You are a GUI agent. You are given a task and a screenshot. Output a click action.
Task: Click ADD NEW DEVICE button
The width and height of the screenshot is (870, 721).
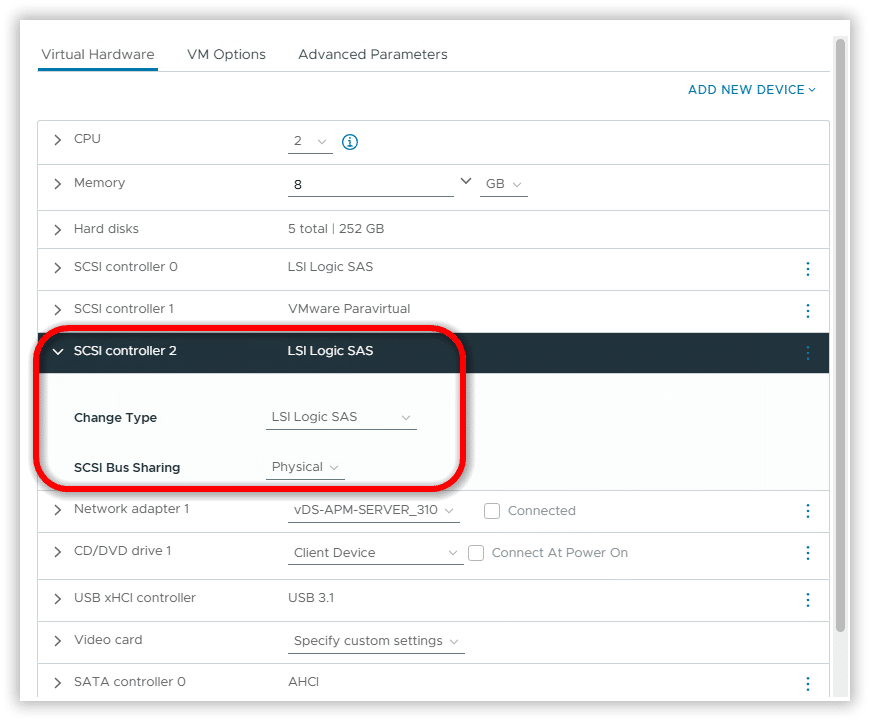(x=751, y=90)
